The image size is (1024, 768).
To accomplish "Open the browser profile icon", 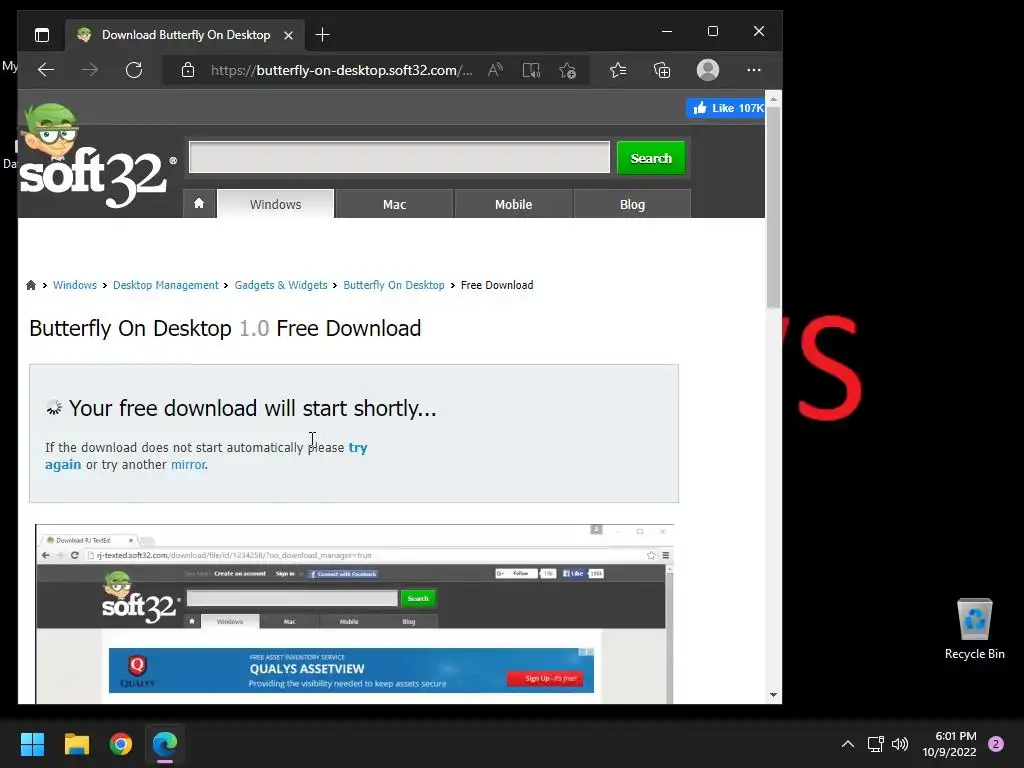I will pyautogui.click(x=708, y=70).
